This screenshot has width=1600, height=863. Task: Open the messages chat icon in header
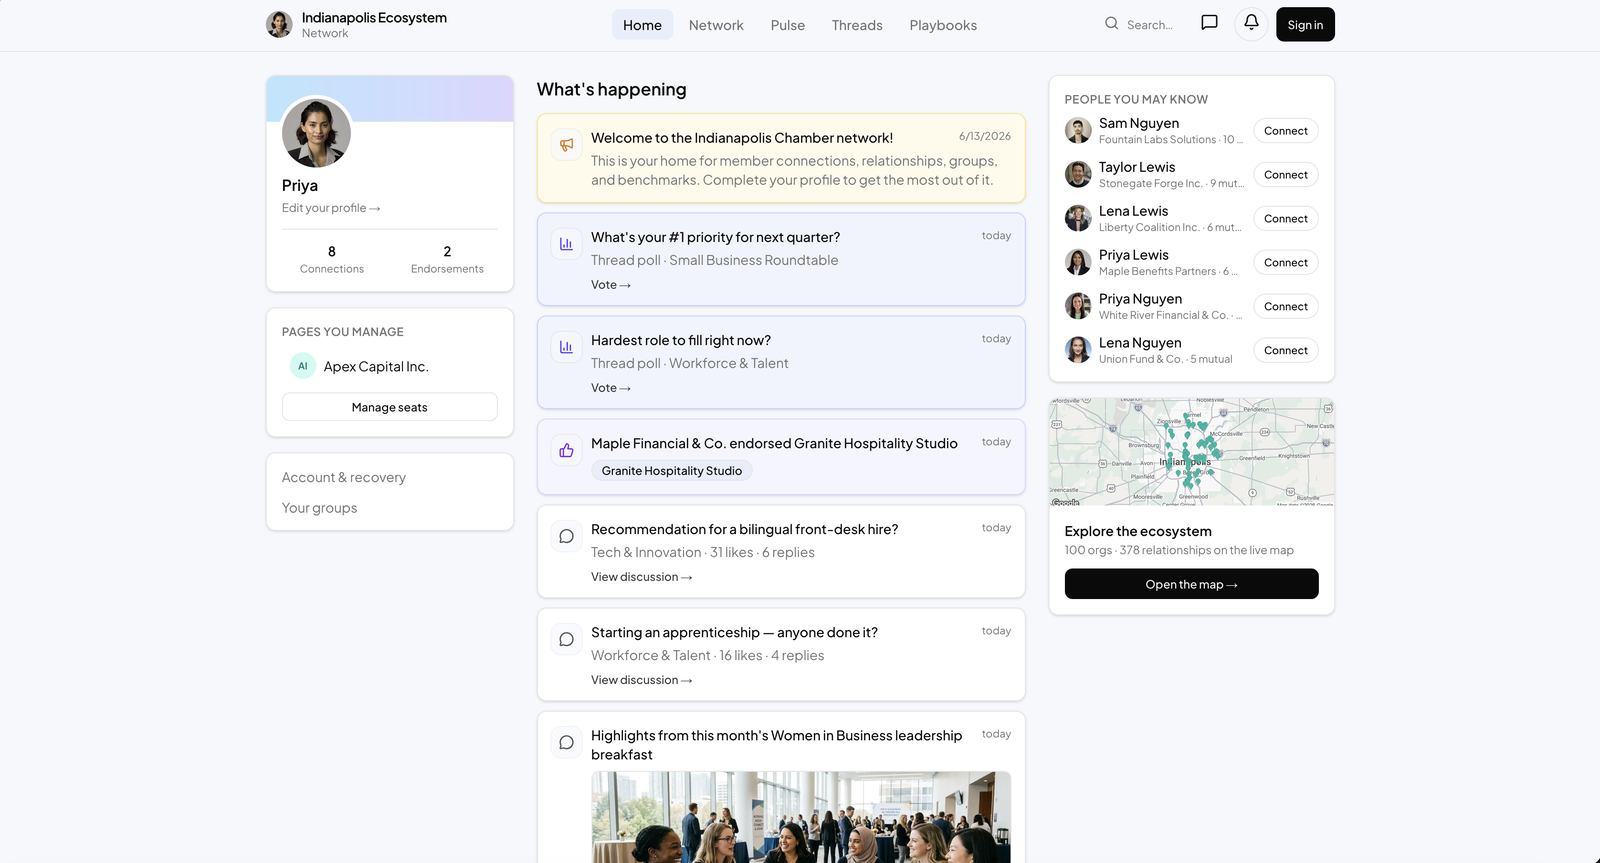1209,24
